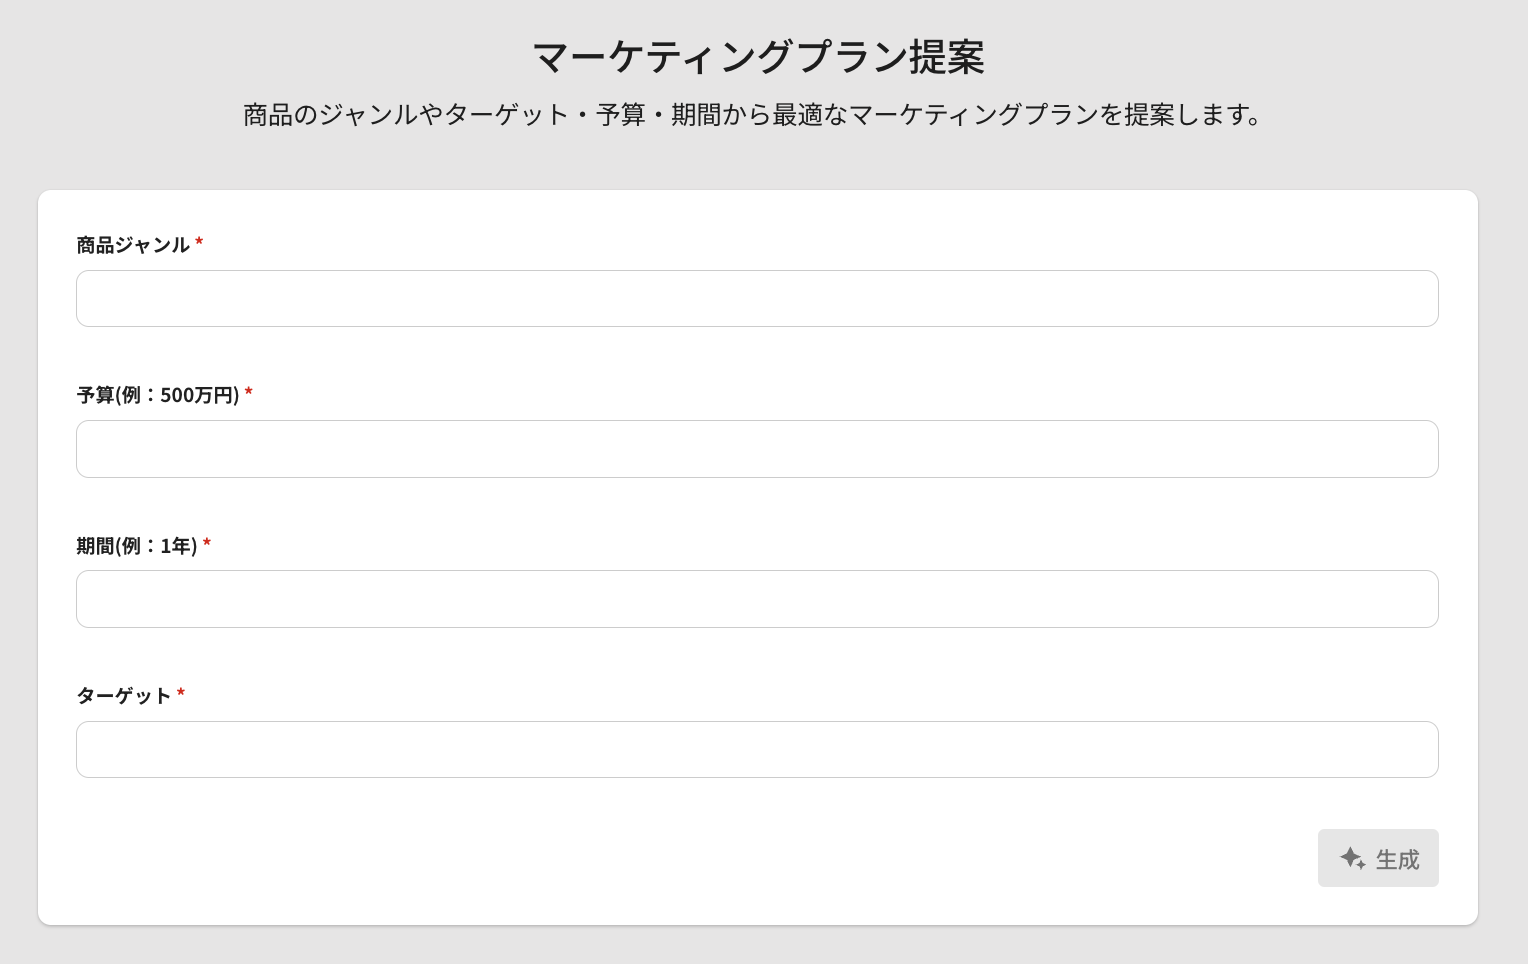Click the マーケティングプラン提案 page title
Image resolution: width=1528 pixels, height=964 pixels.
pyautogui.click(x=758, y=57)
